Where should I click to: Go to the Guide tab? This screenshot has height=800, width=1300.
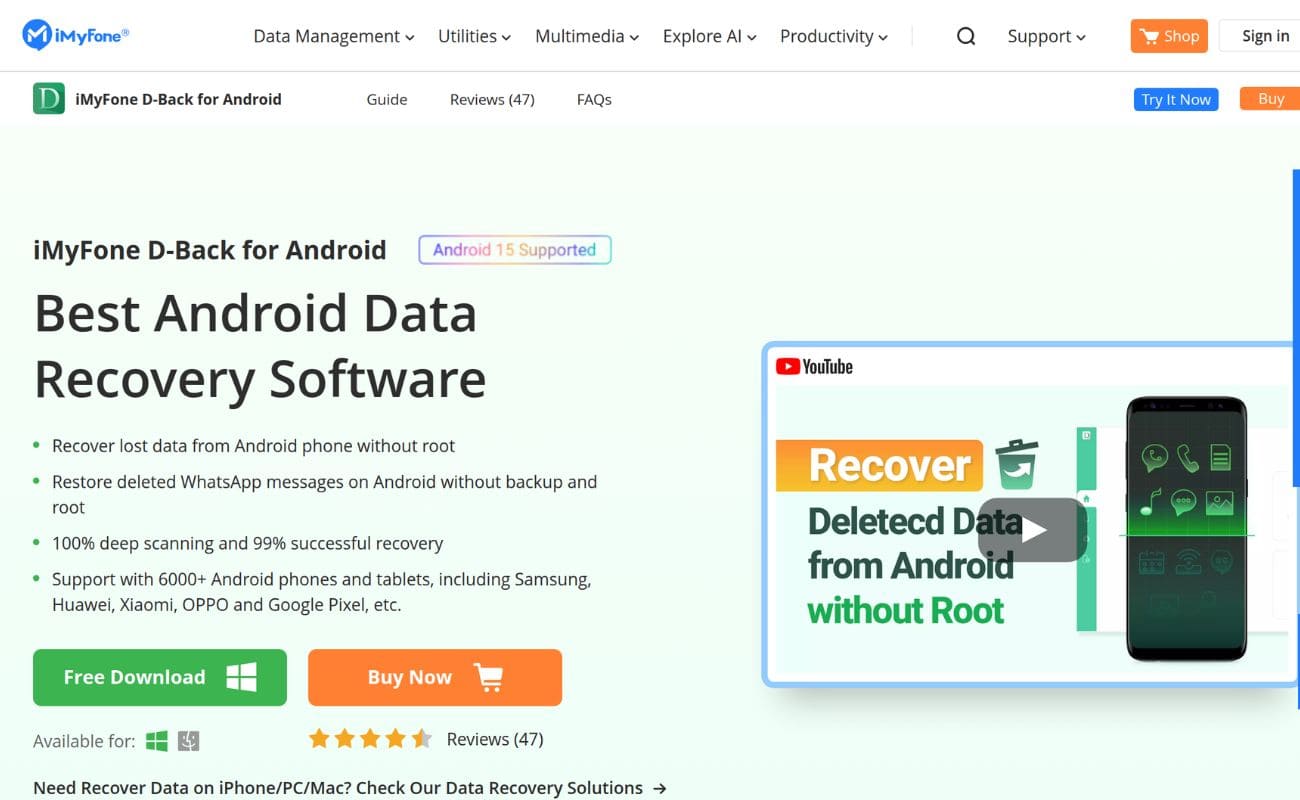pos(387,99)
